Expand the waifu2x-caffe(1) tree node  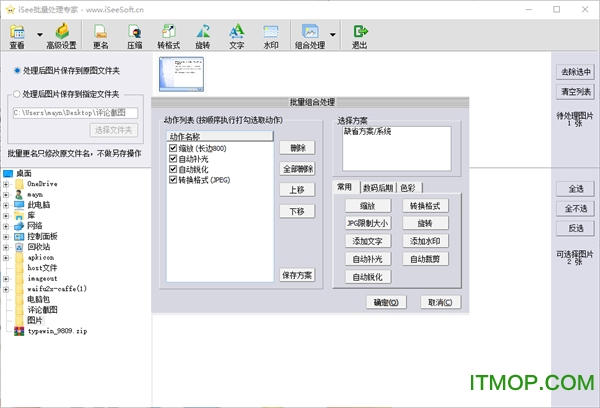pyautogui.click(x=6, y=289)
